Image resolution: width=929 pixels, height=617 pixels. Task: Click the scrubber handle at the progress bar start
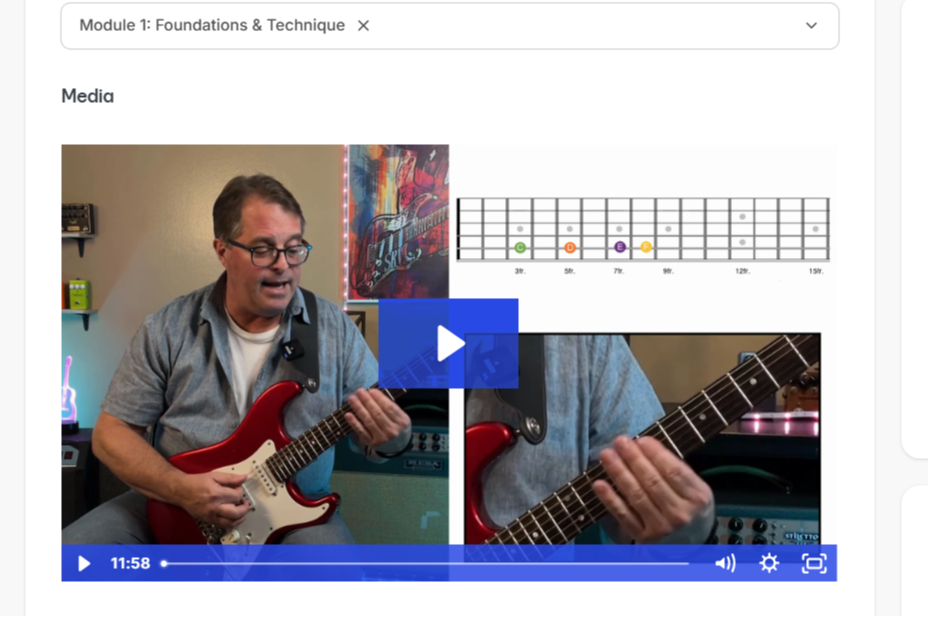[164, 564]
